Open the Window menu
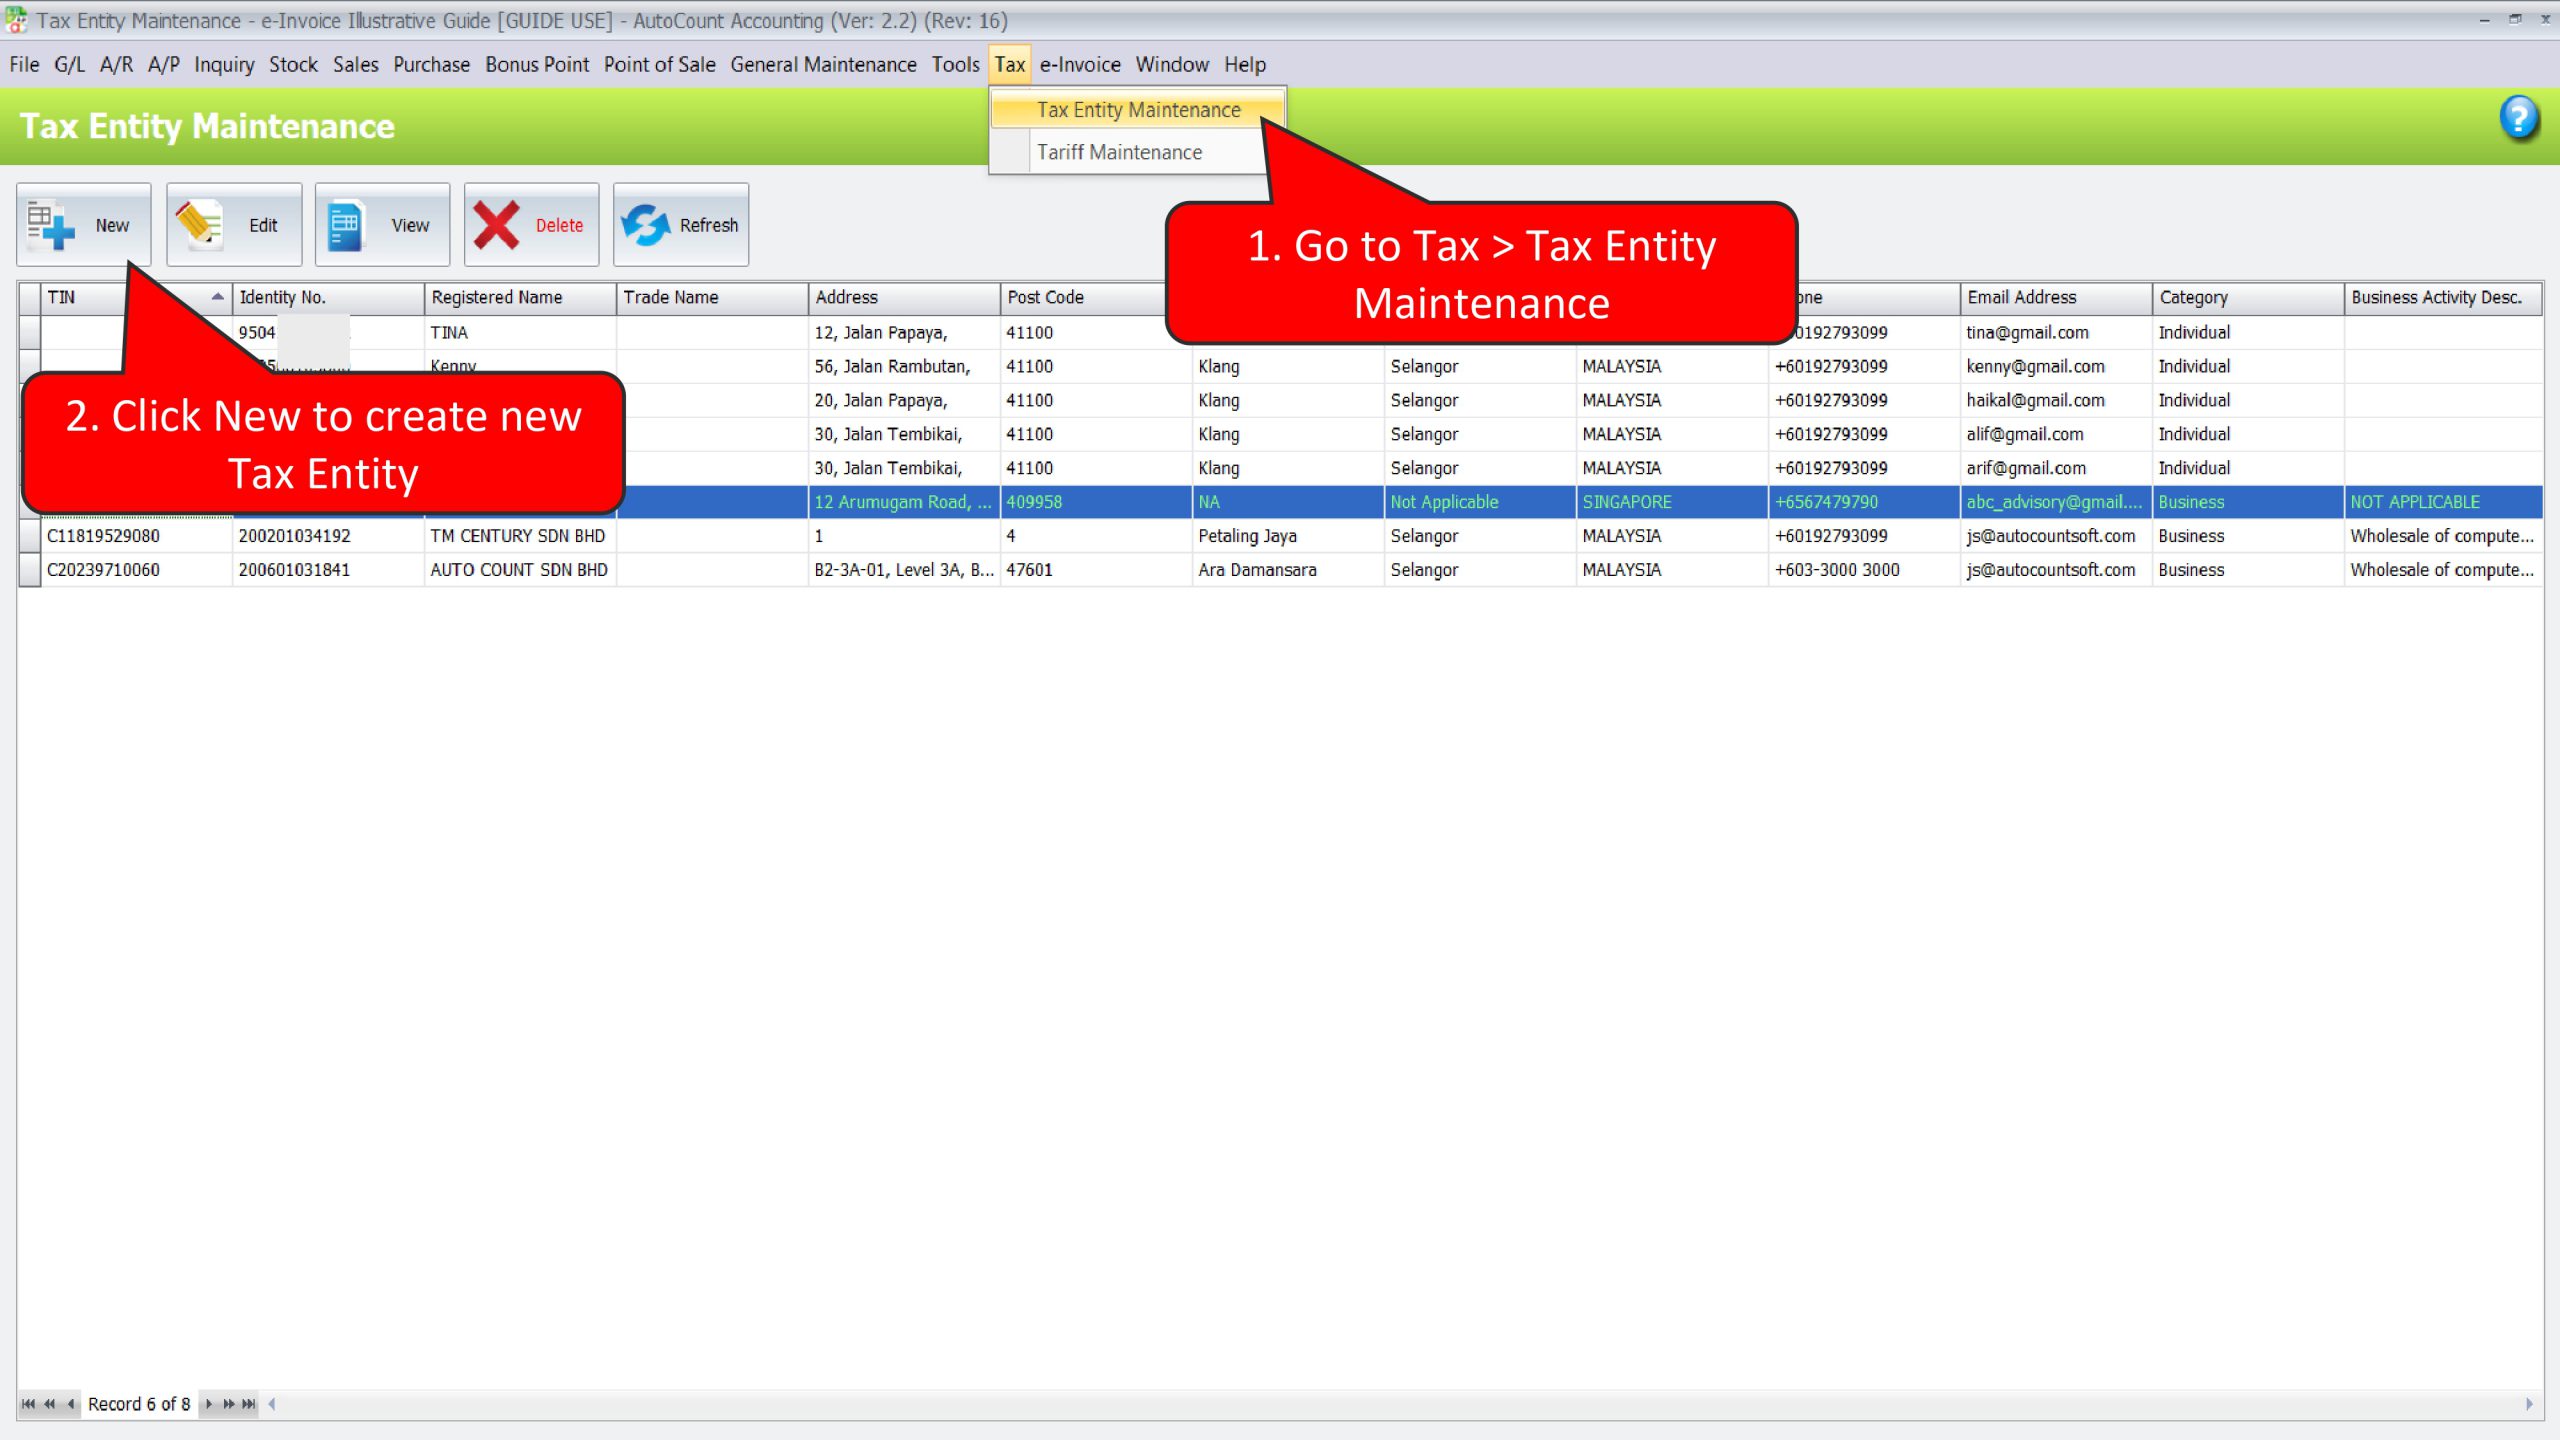Image resolution: width=2560 pixels, height=1440 pixels. pyautogui.click(x=1172, y=65)
